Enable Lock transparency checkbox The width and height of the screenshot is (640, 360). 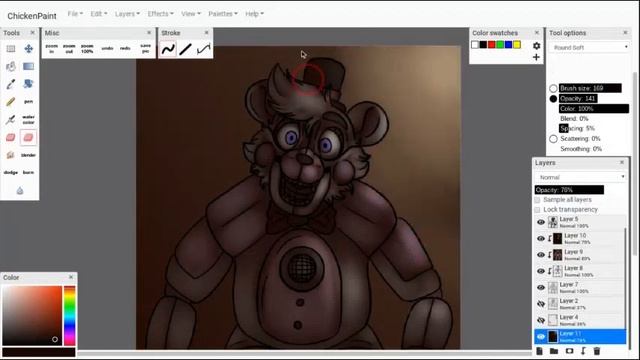click(537, 210)
